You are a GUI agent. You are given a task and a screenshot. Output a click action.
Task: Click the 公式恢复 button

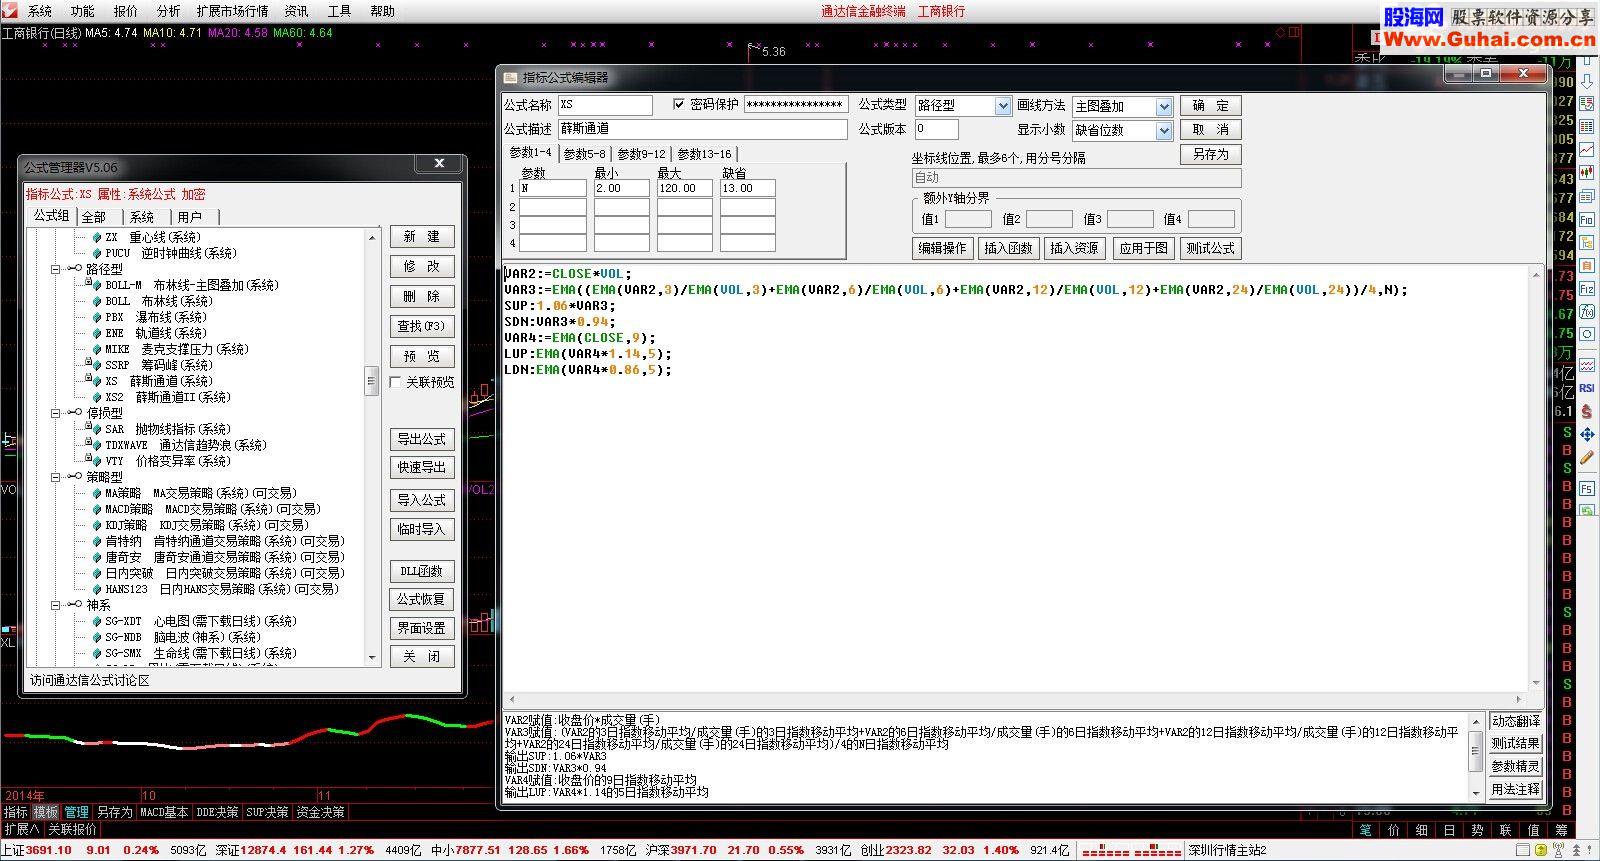pyautogui.click(x=422, y=599)
